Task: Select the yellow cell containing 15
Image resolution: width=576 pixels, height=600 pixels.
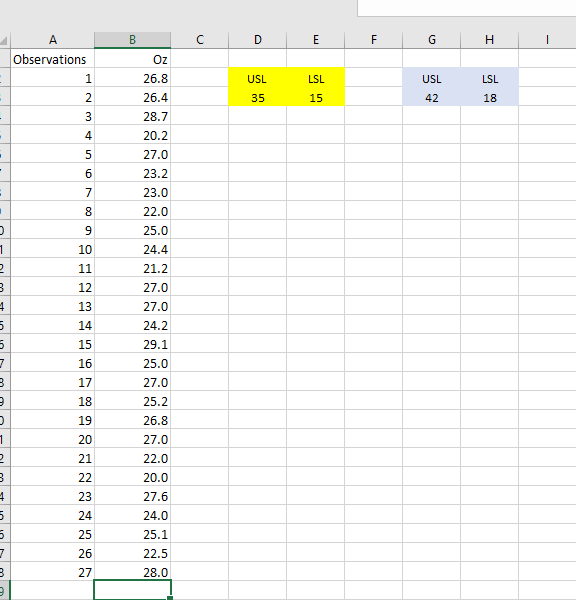Action: coord(316,97)
